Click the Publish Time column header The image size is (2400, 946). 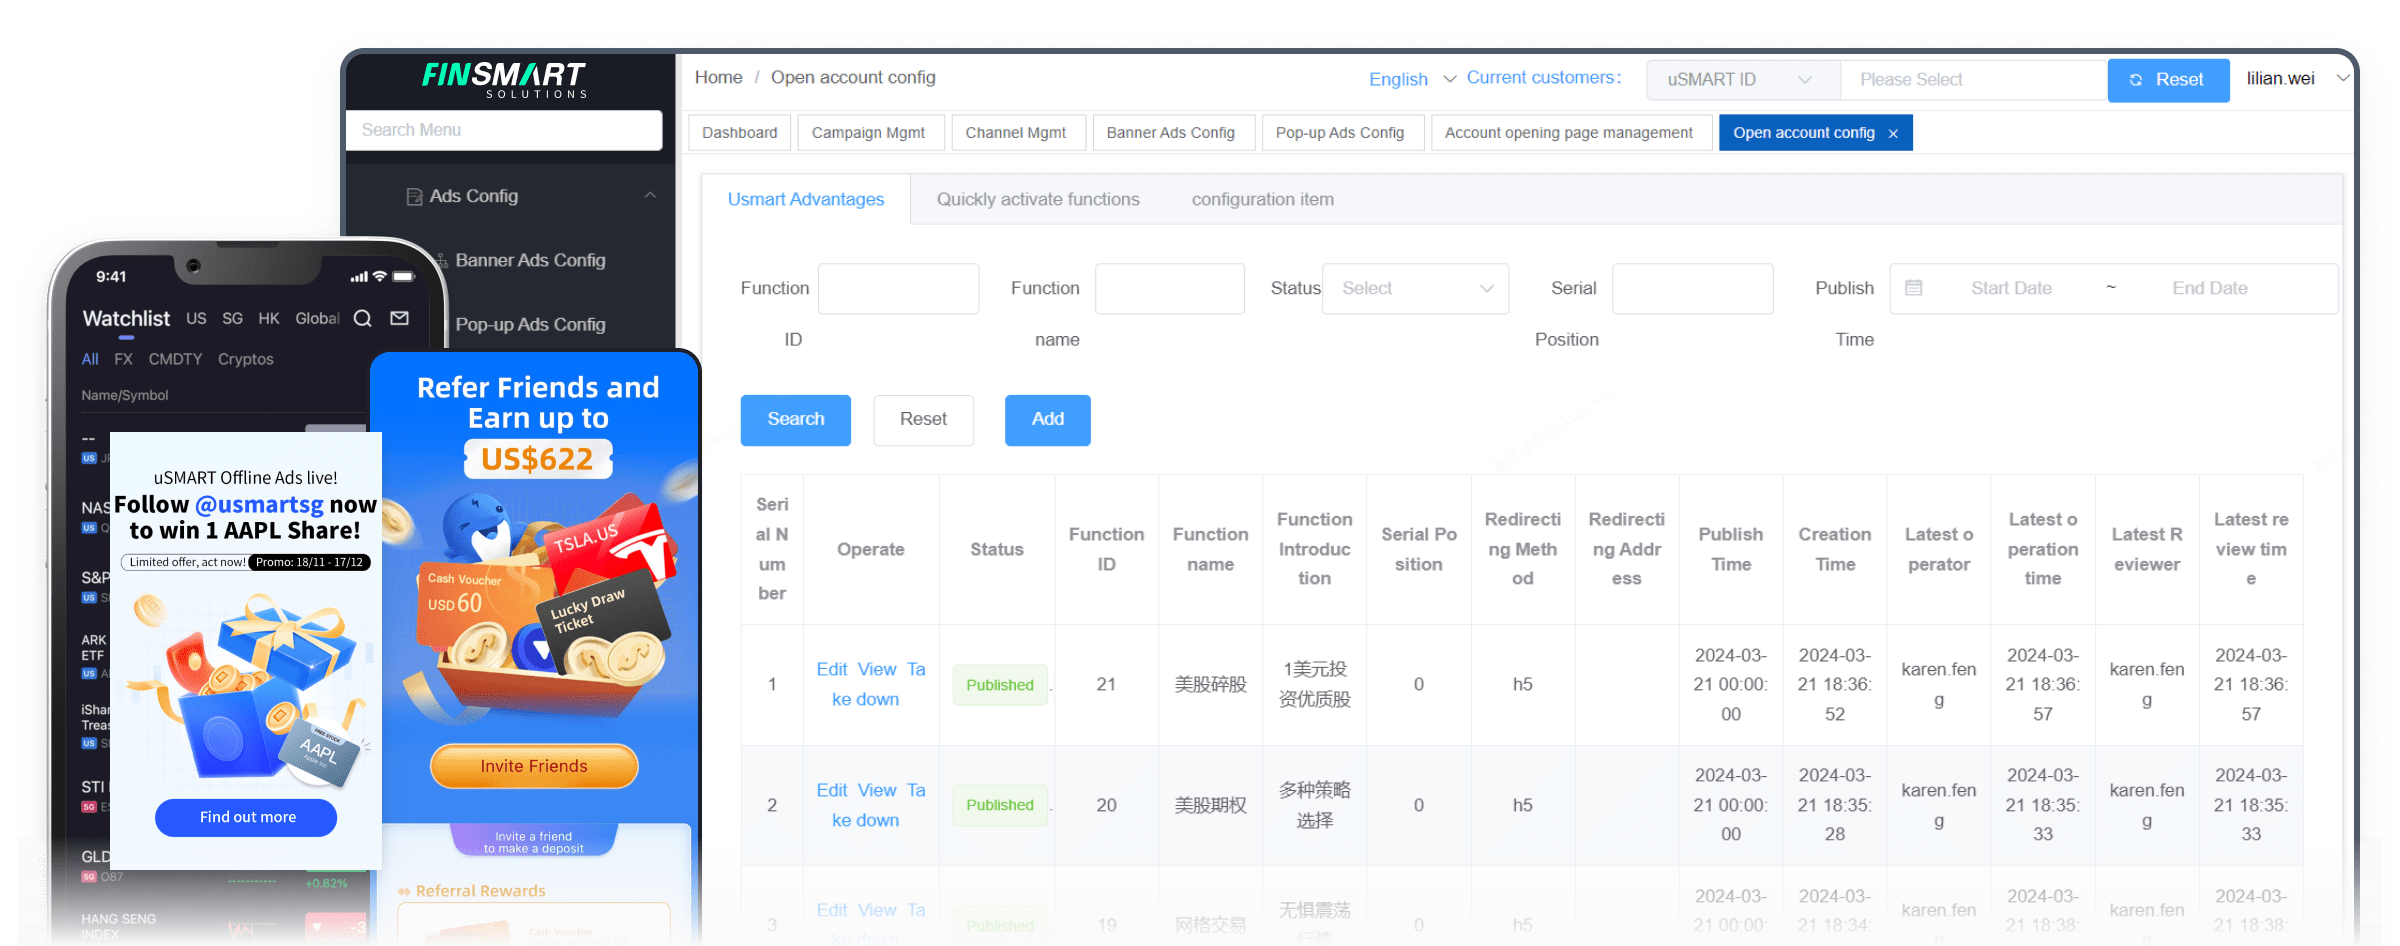(x=1730, y=549)
